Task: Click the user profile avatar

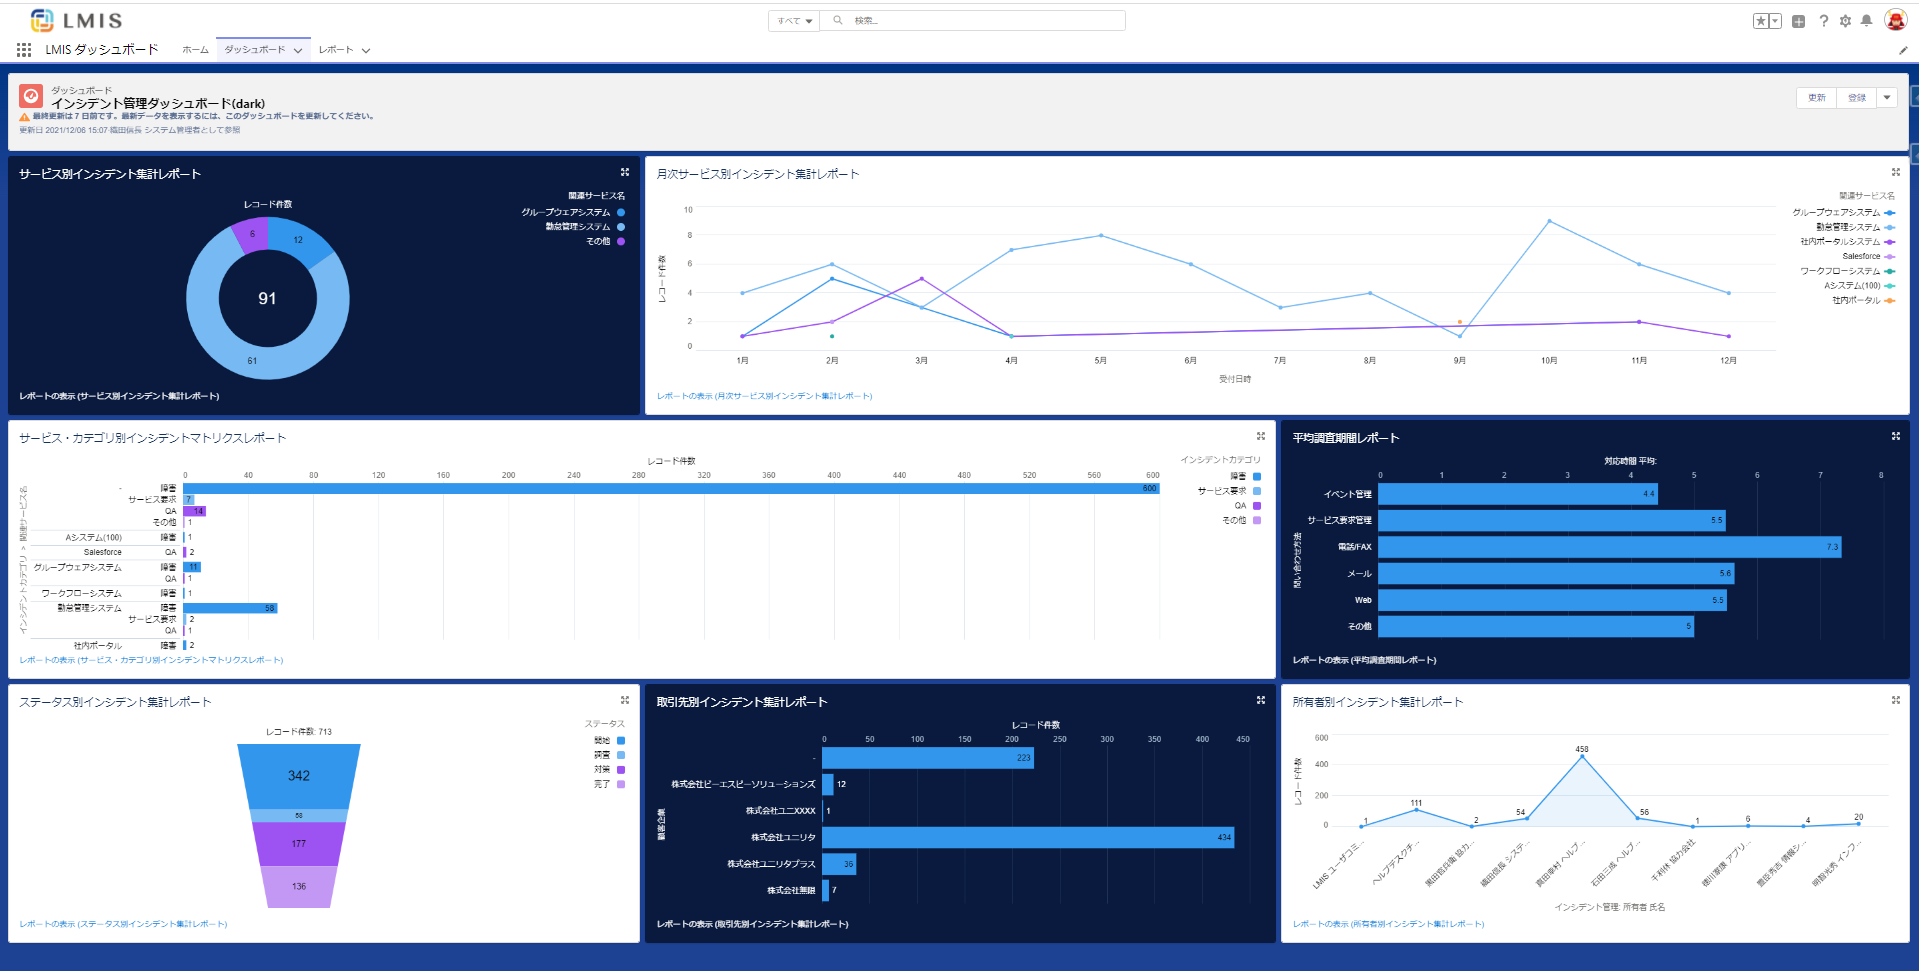Action: click(1895, 20)
